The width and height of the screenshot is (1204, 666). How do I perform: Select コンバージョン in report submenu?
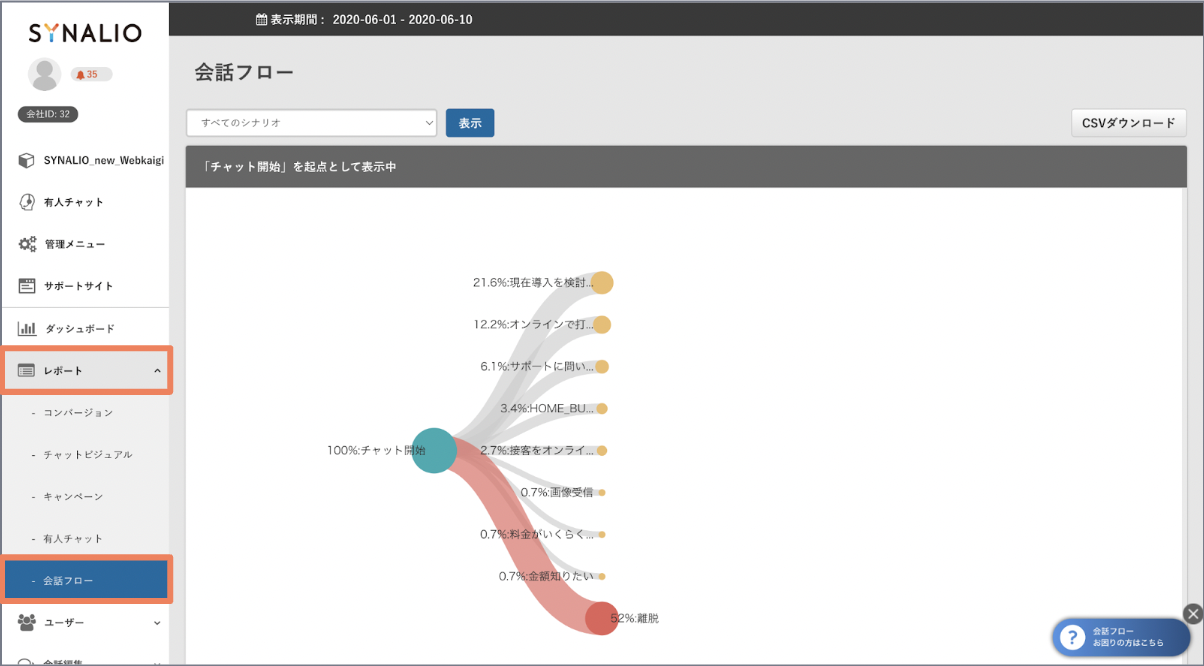click(78, 412)
